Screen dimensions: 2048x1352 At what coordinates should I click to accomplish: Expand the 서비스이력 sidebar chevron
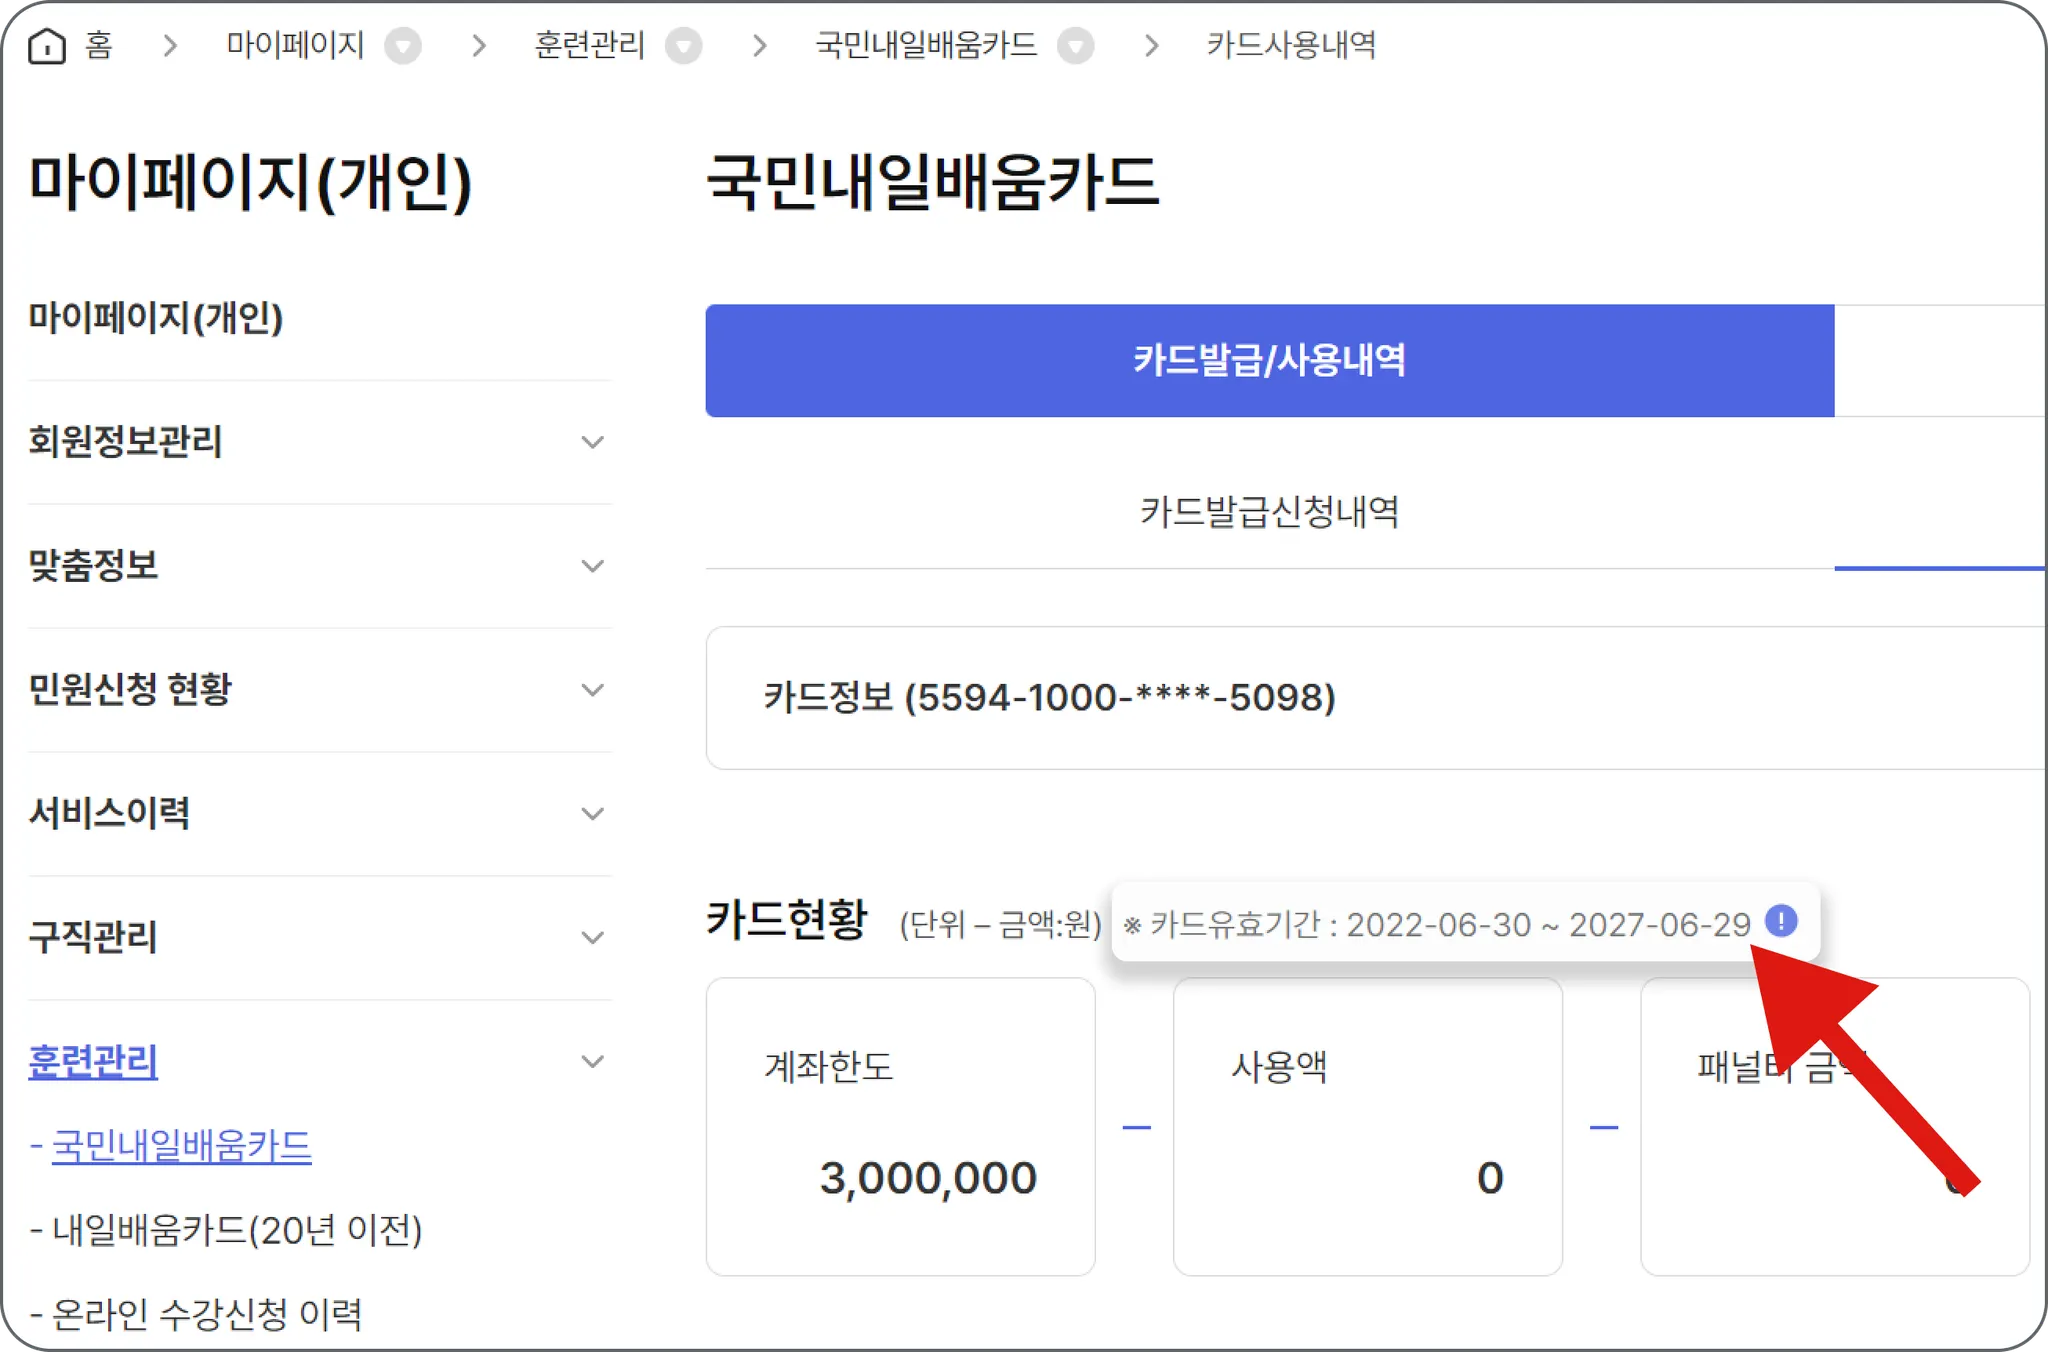coord(592,814)
